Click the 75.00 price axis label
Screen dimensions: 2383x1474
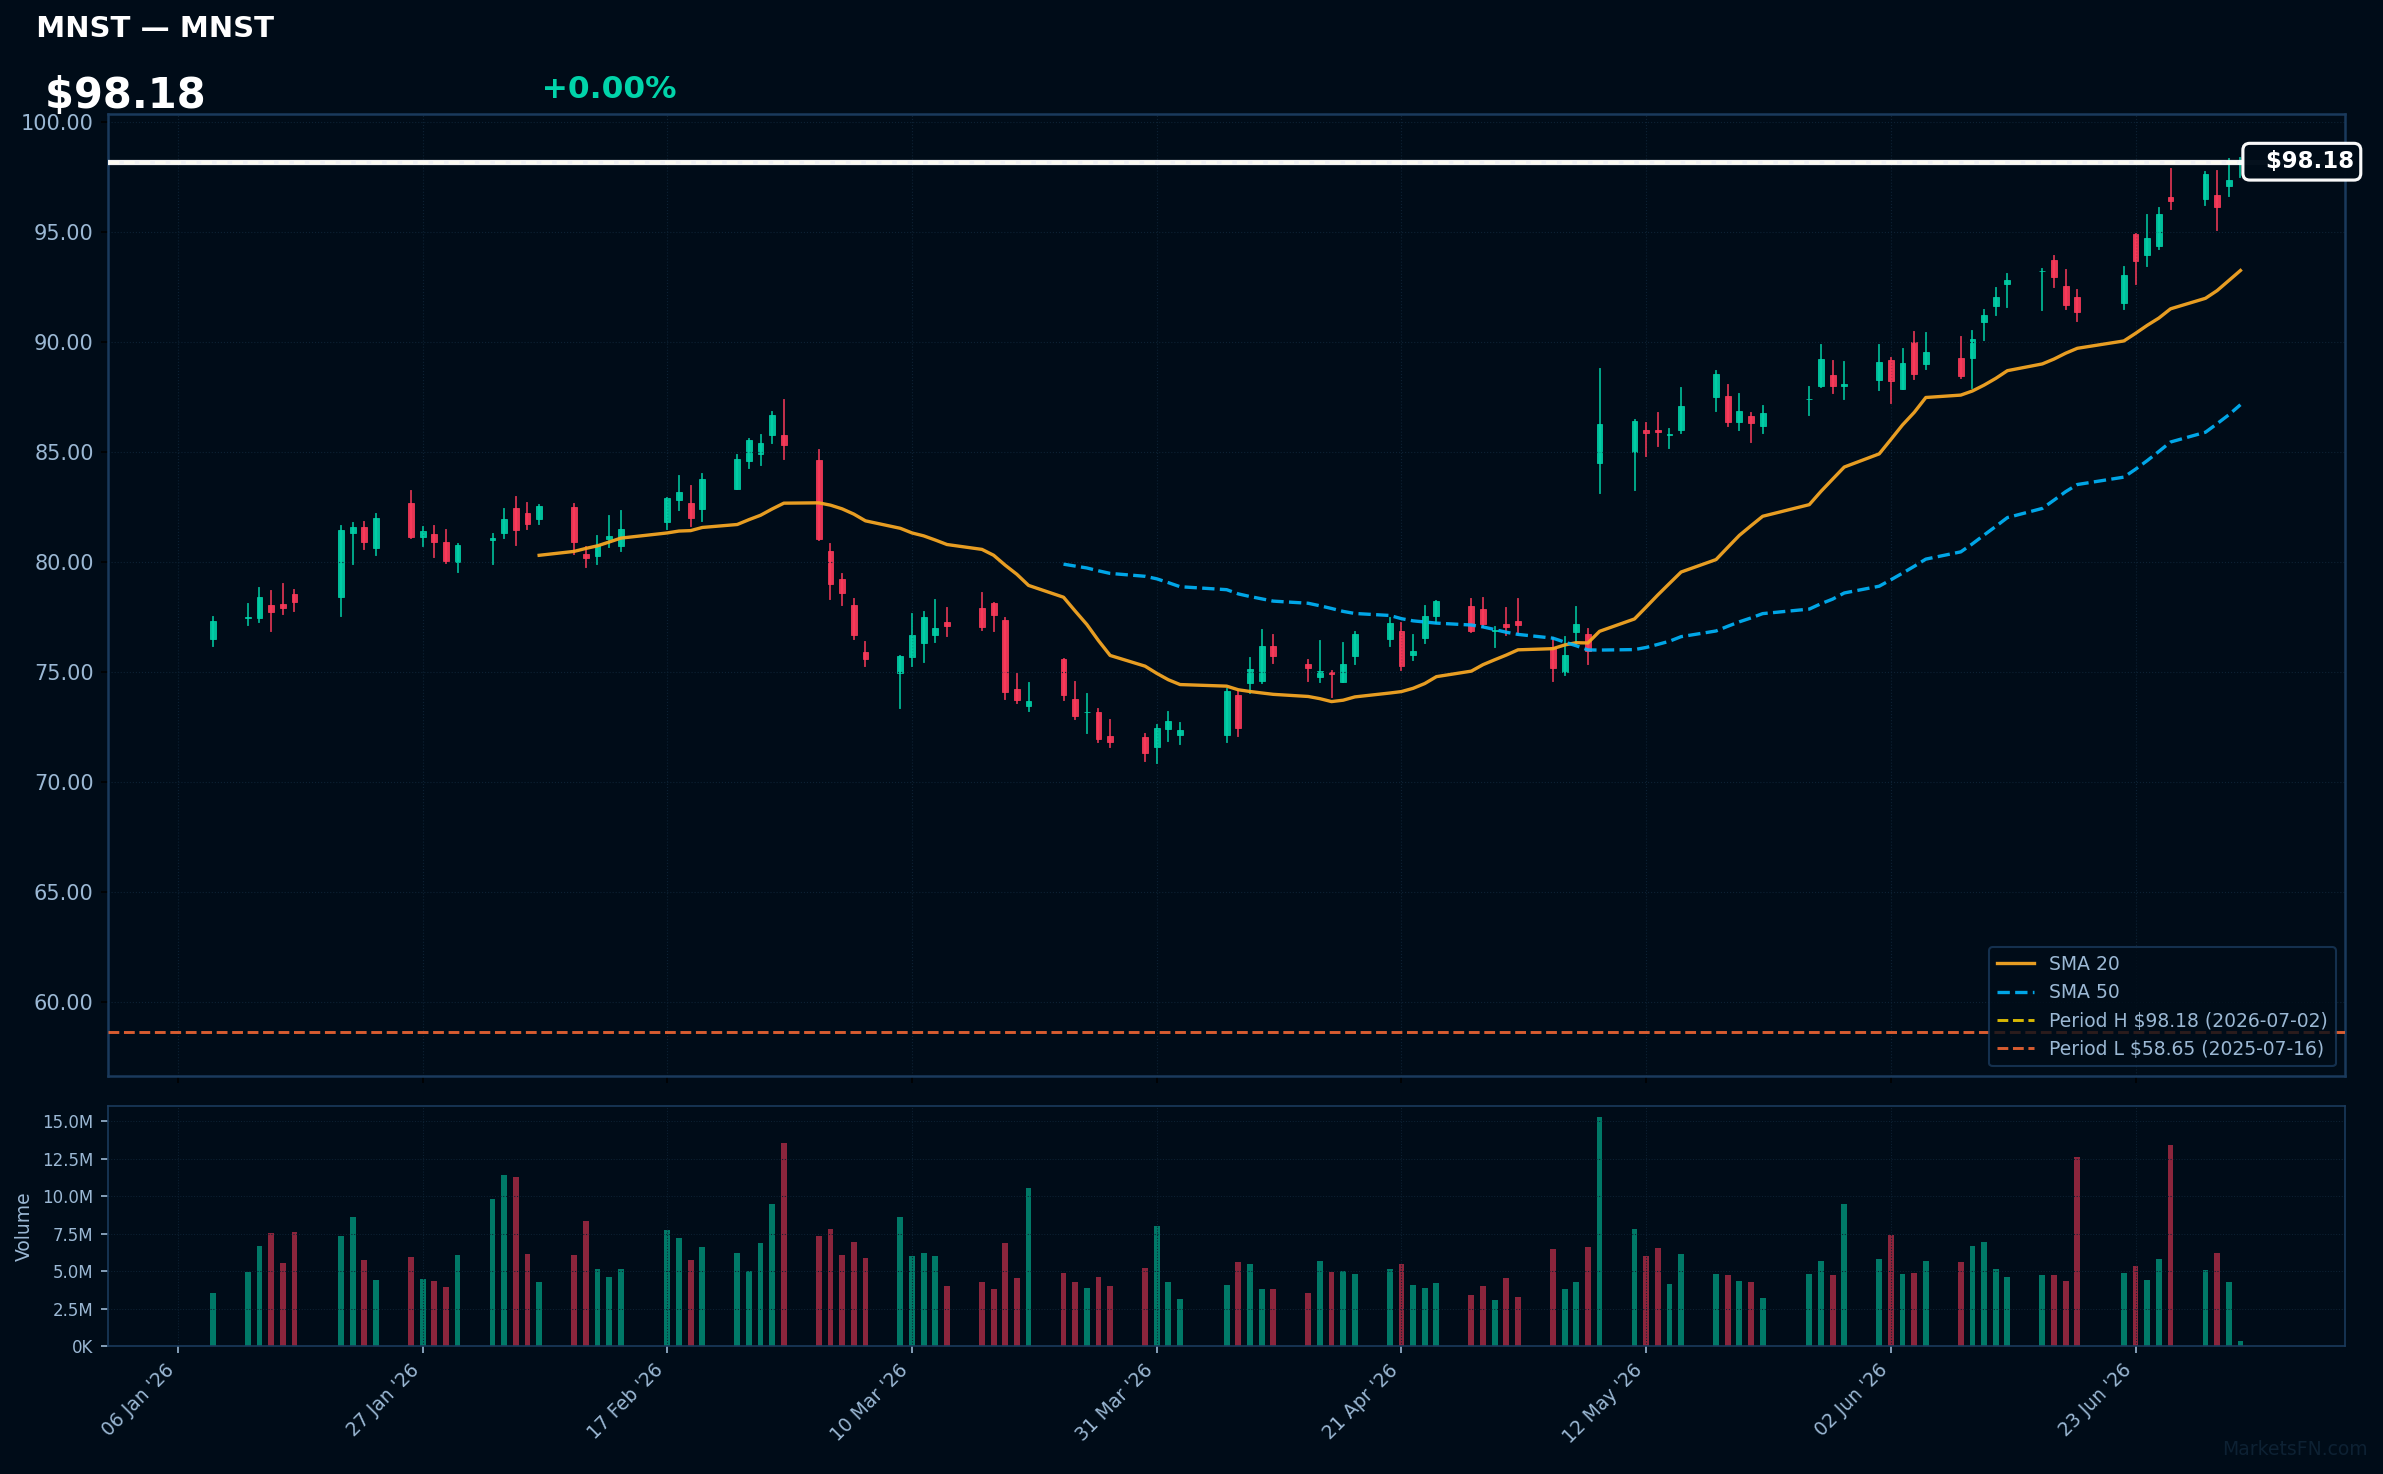click(x=63, y=673)
